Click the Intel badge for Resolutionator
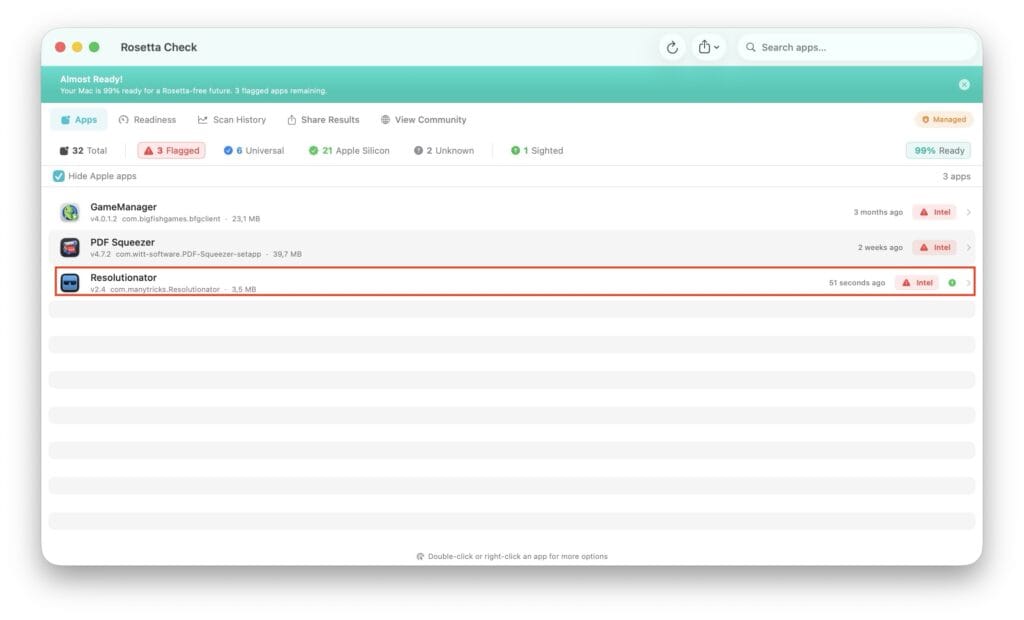This screenshot has width=1024, height=620. (917, 283)
